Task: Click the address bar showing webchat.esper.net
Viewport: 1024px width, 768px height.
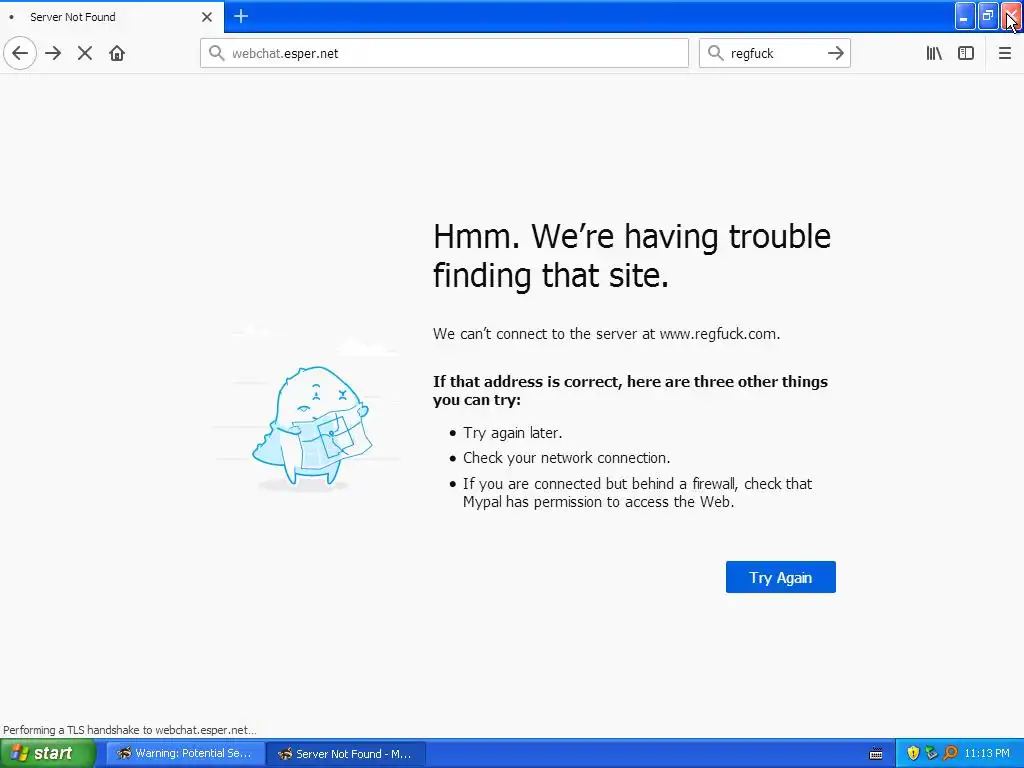Action: [x=444, y=53]
